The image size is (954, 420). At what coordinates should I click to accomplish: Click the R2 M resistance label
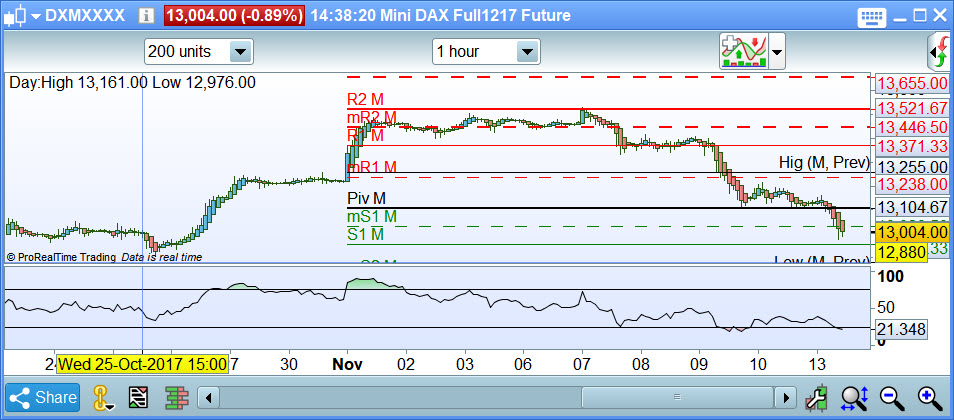tap(366, 99)
